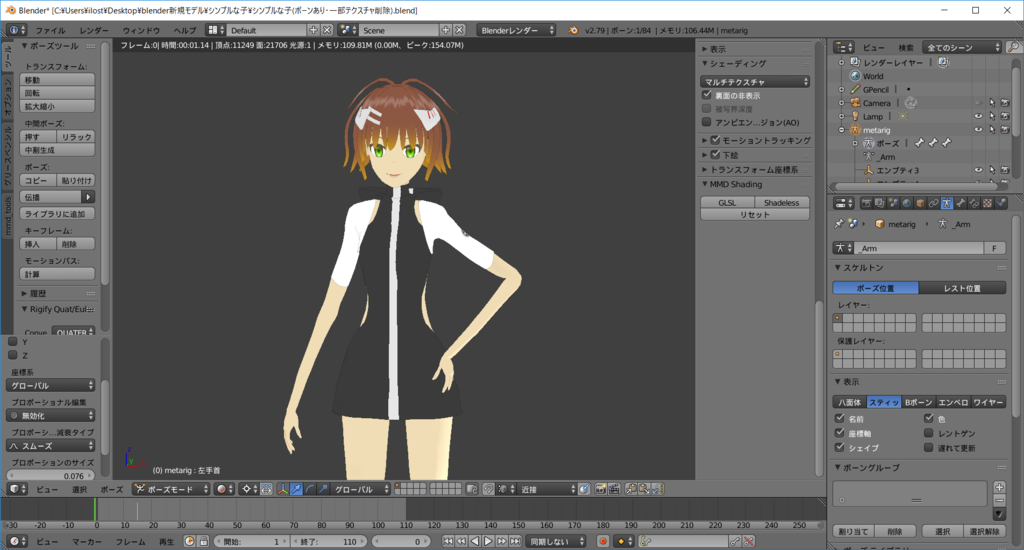Select the rotate manipulator arc icon
1024x550 pixels.
(310, 489)
